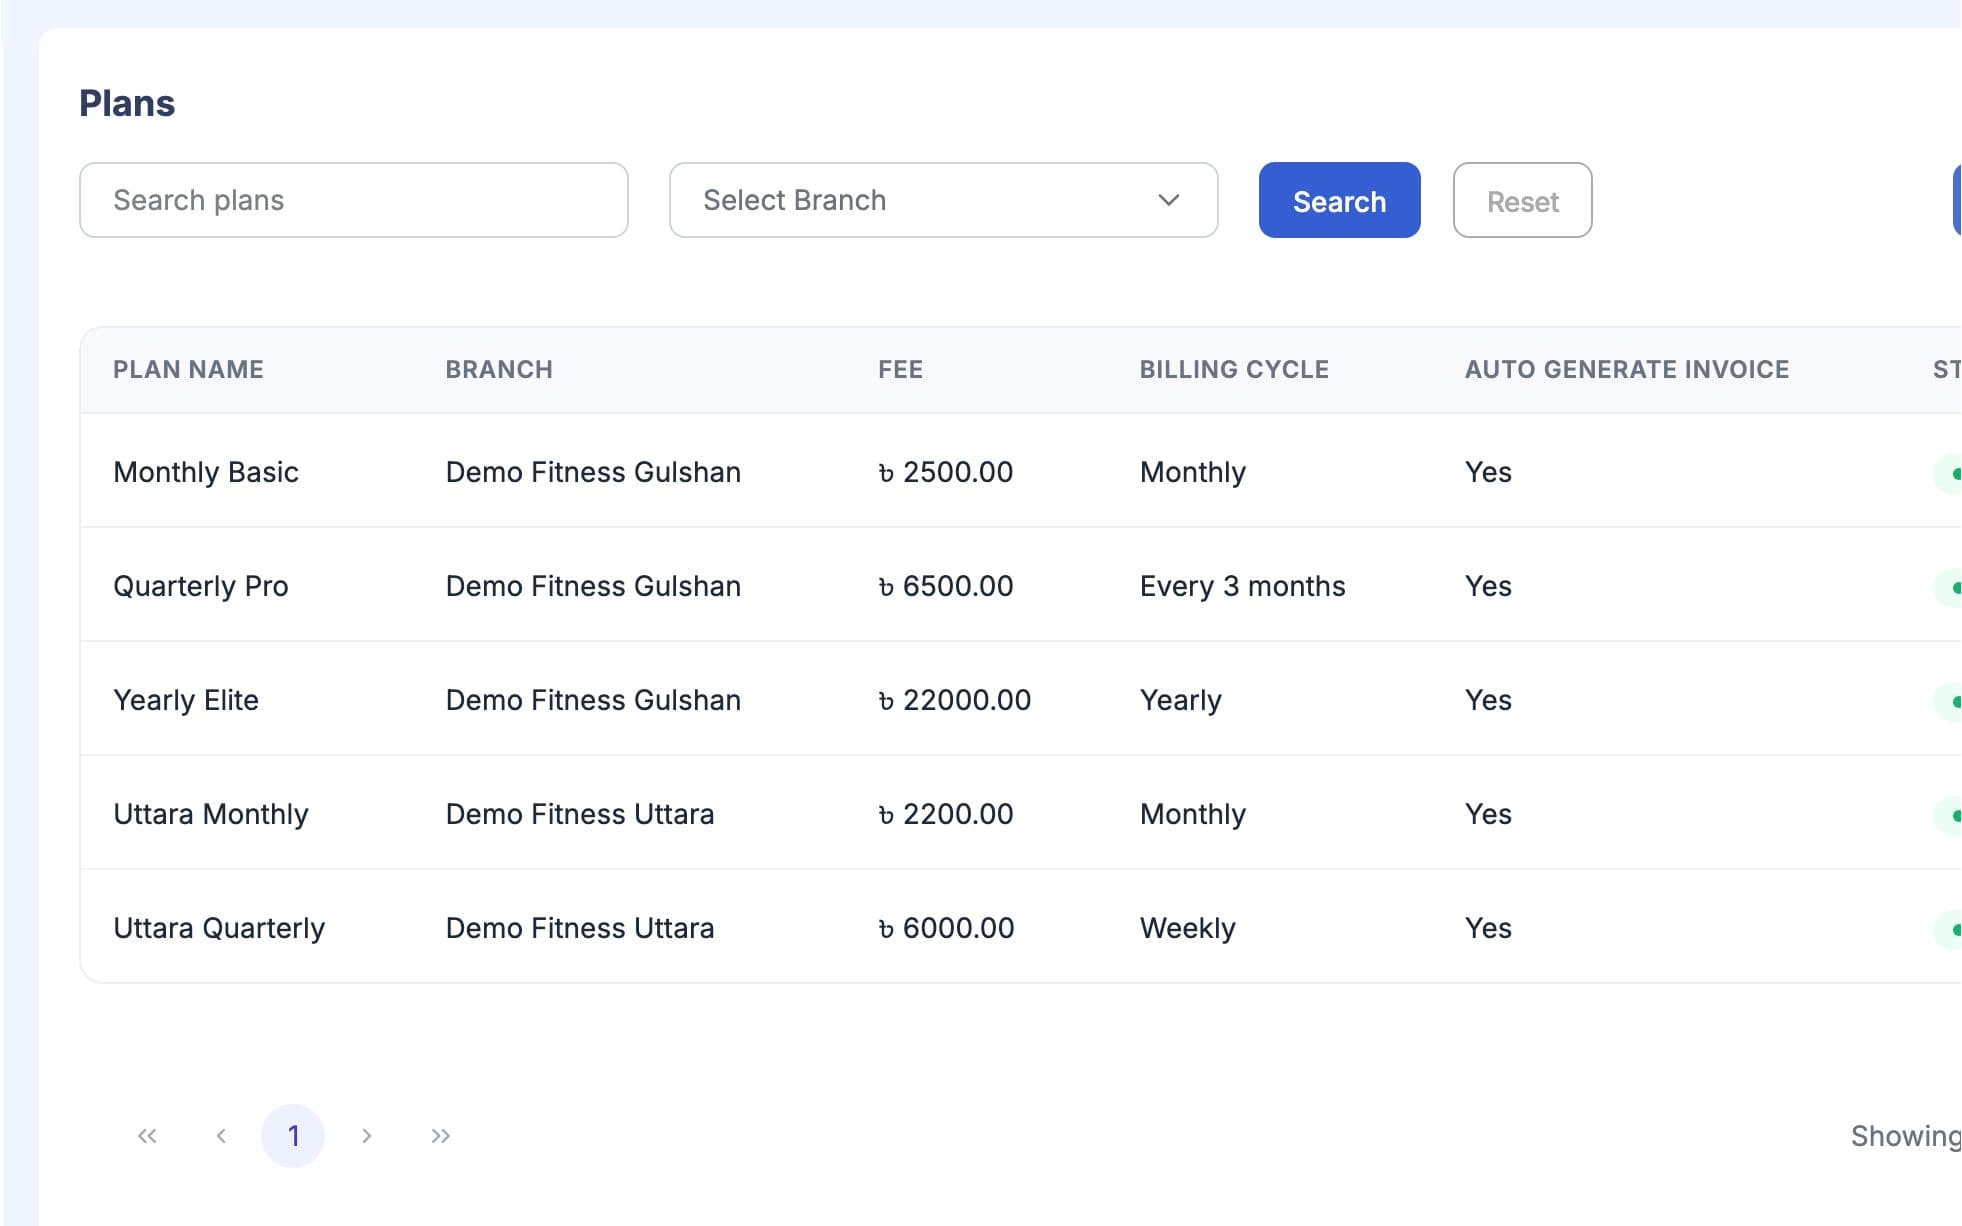Click the blue Search button
The image size is (1962, 1226).
[x=1340, y=200]
